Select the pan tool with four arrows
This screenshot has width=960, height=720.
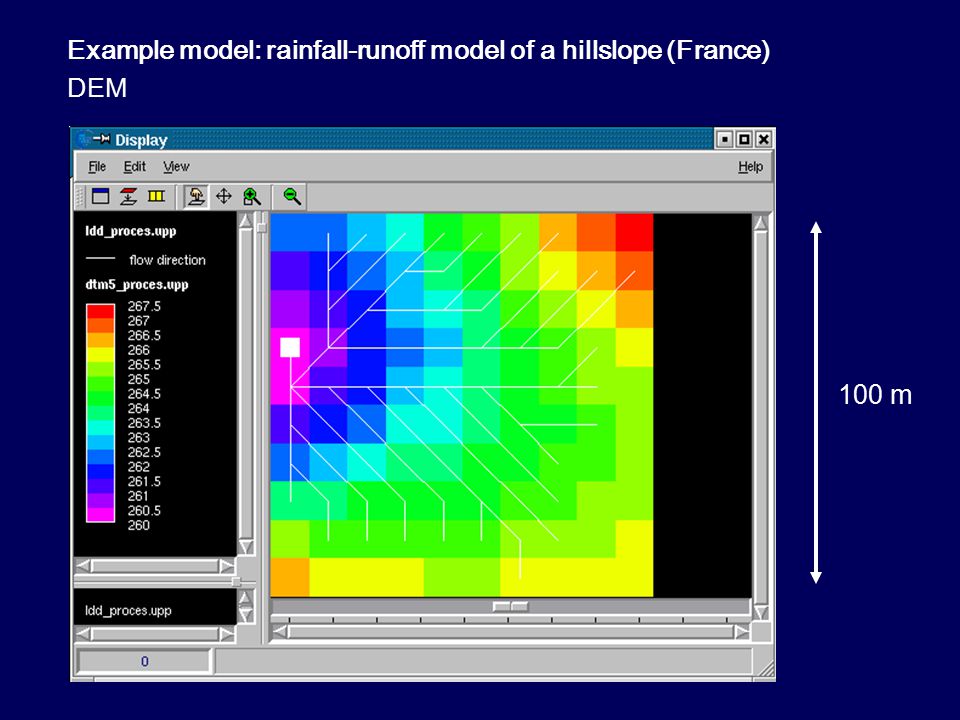[224, 197]
